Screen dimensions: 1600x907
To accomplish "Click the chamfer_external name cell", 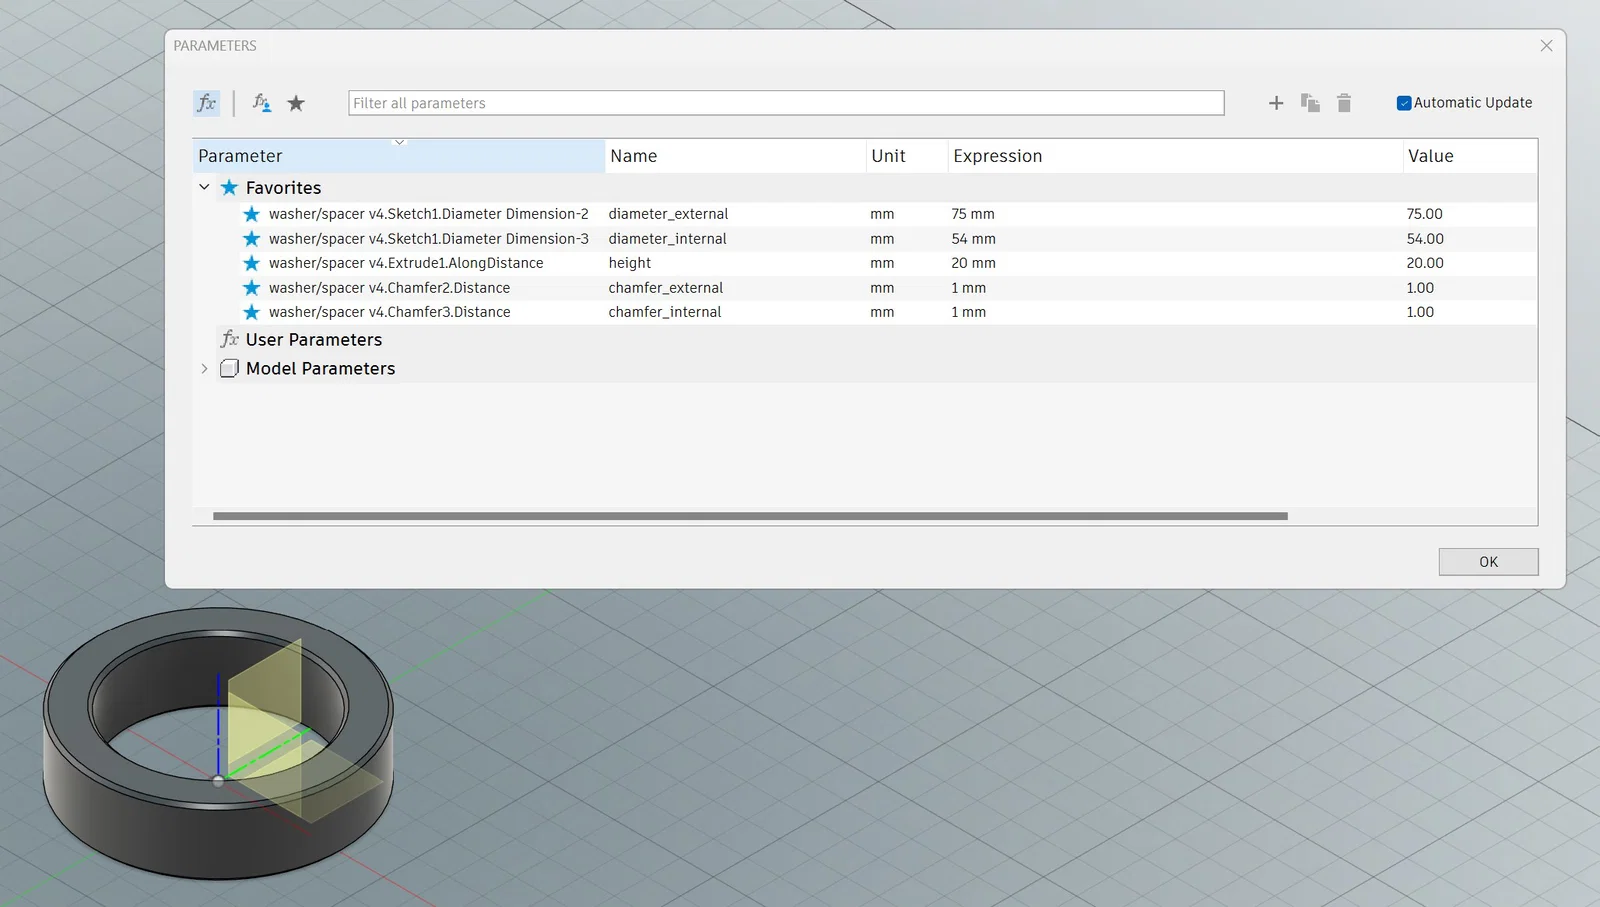I will pos(666,288).
